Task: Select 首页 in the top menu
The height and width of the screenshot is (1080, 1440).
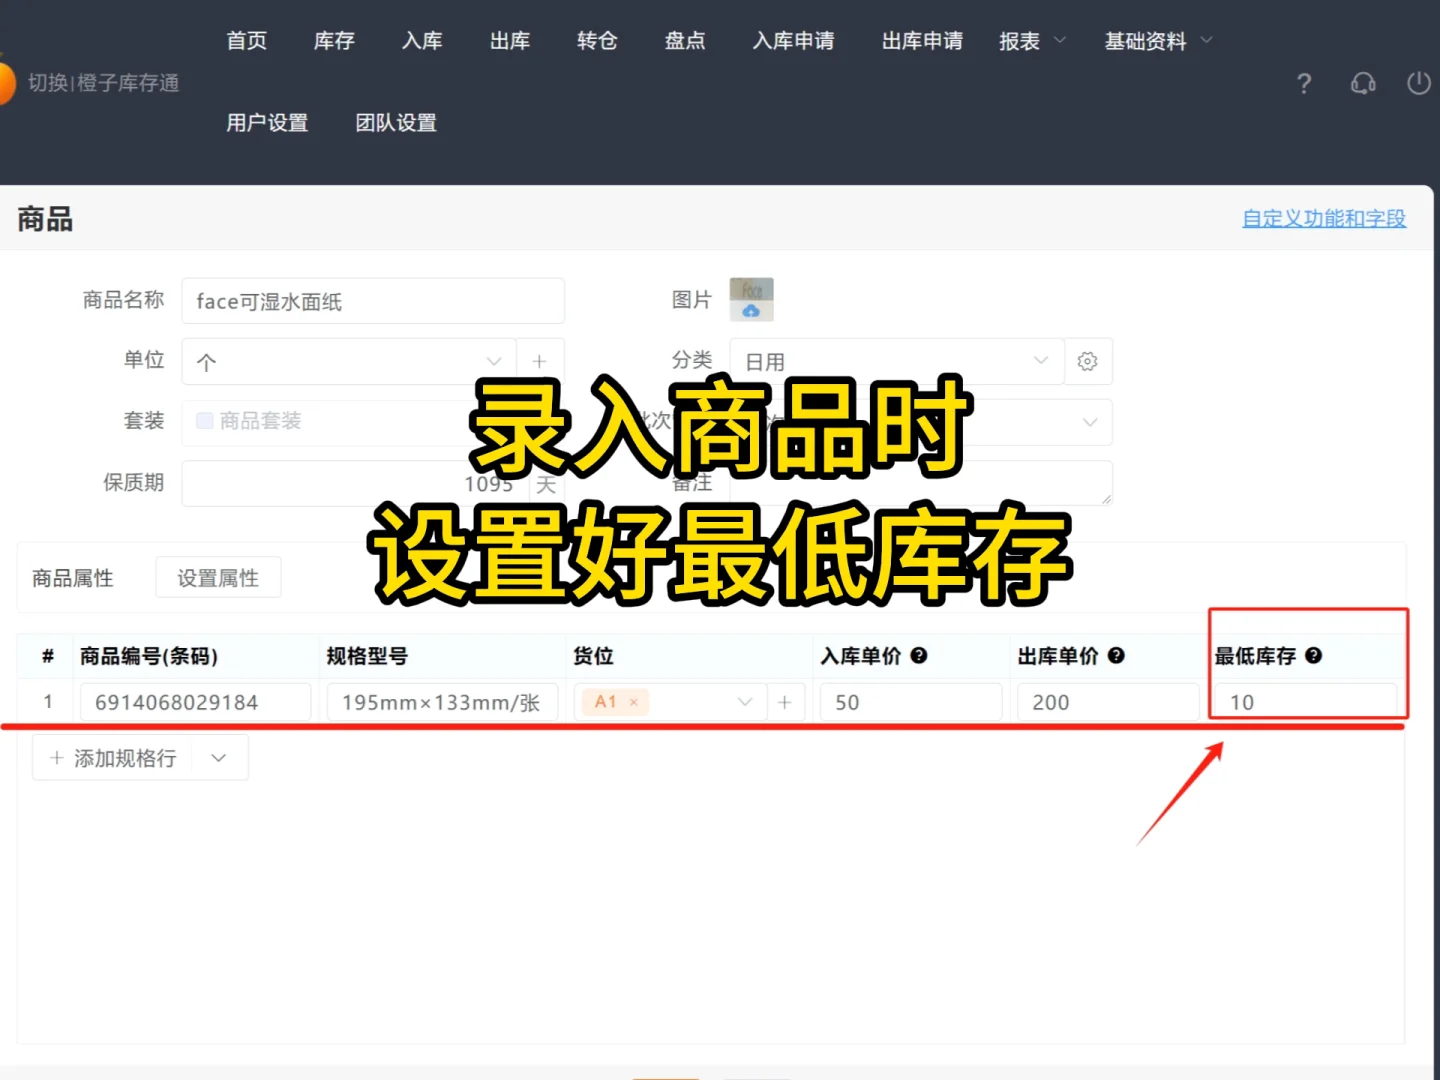Action: tap(246, 41)
